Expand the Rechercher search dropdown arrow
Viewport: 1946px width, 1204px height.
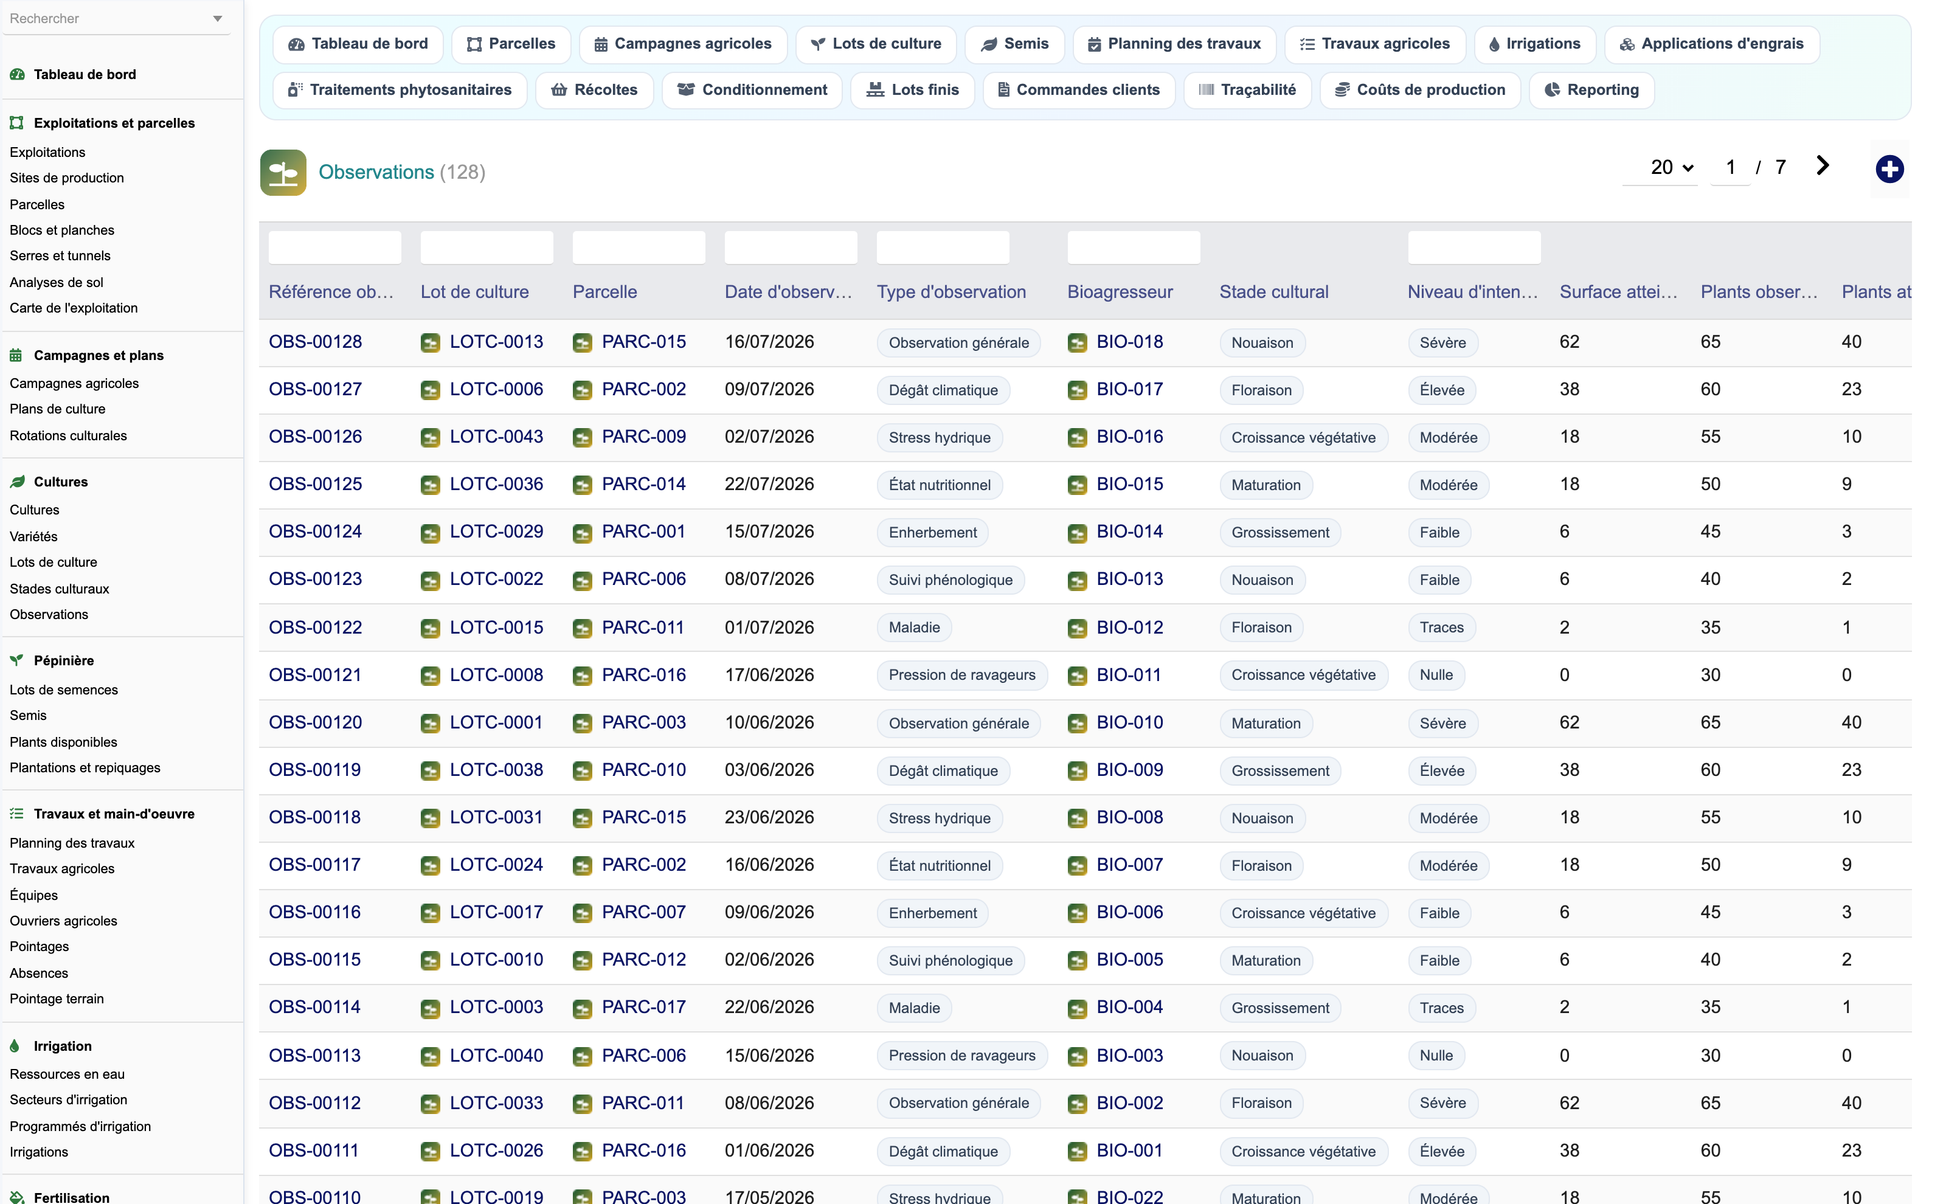pyautogui.click(x=218, y=19)
